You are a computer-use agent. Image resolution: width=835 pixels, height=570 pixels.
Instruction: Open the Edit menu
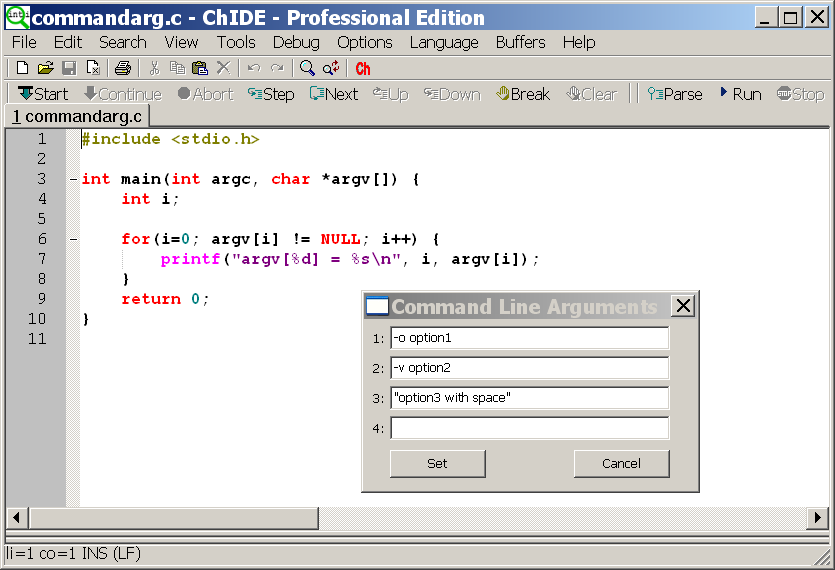(x=68, y=42)
